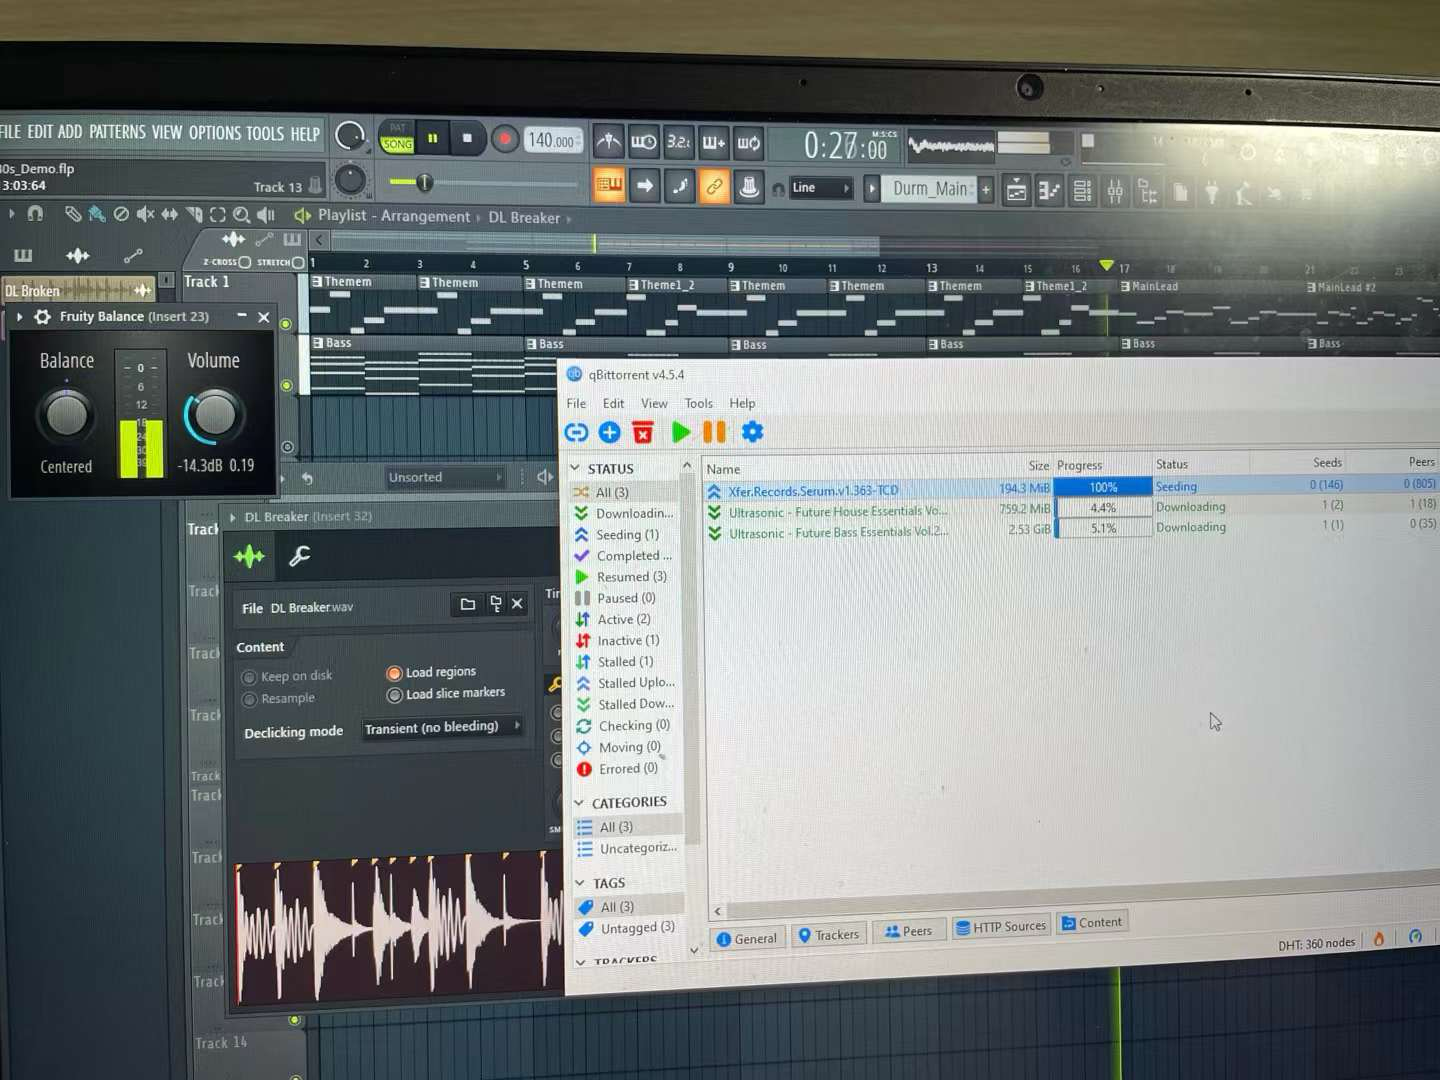
Task: Click the green Resume torrents play icon
Action: (681, 432)
